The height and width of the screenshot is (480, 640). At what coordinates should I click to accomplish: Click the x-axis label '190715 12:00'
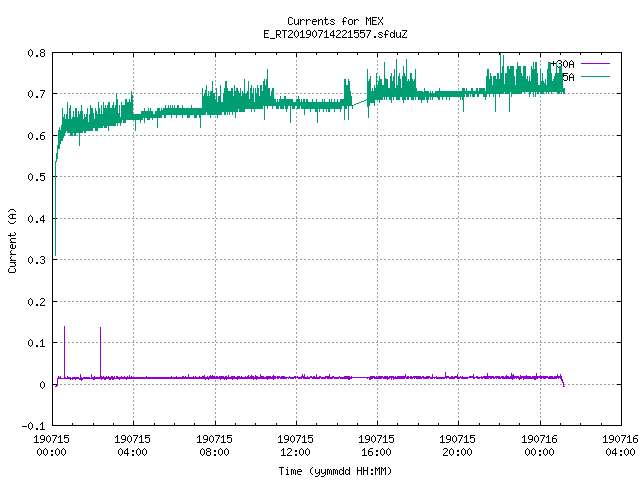(295, 445)
